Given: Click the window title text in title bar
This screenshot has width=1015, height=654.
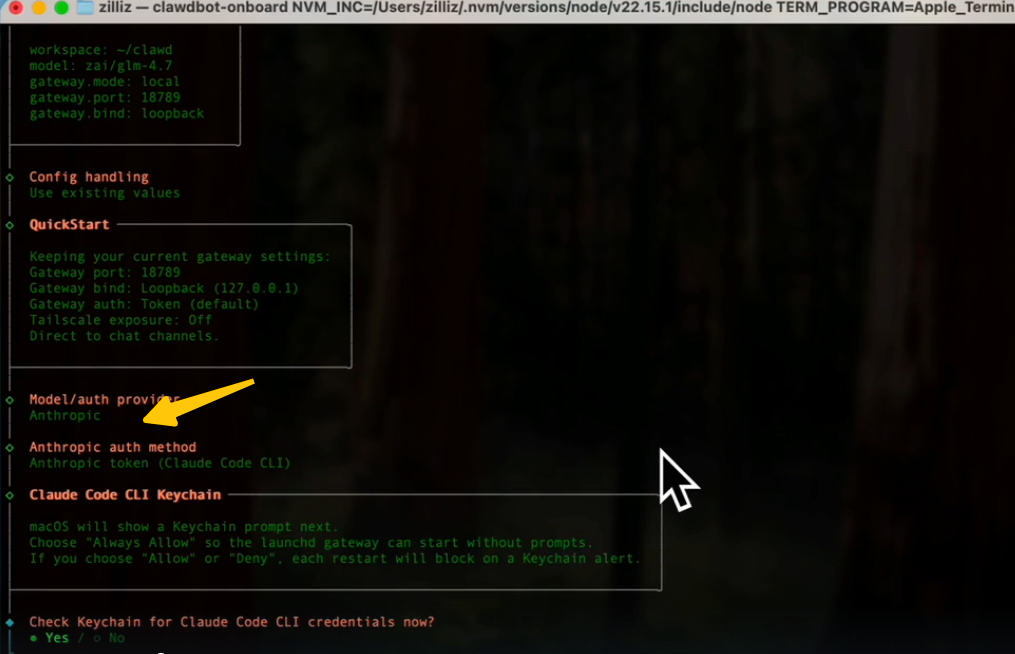Looking at the screenshot, I should 550,8.
